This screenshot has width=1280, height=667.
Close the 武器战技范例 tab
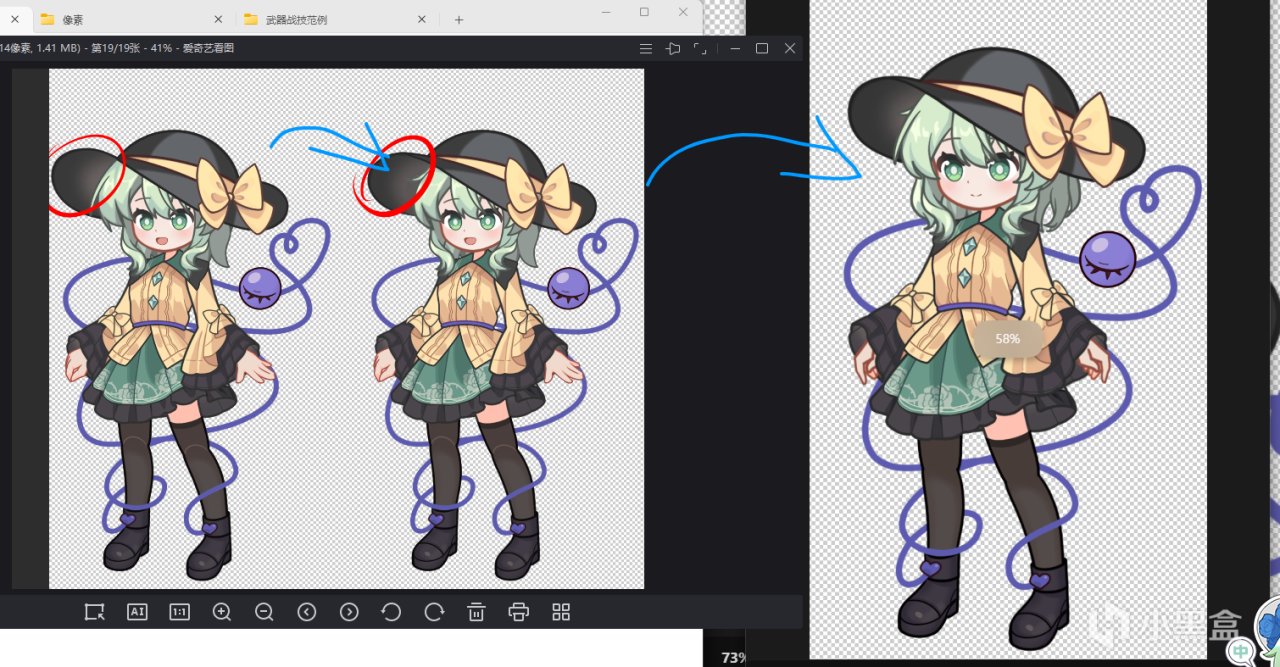[x=422, y=19]
